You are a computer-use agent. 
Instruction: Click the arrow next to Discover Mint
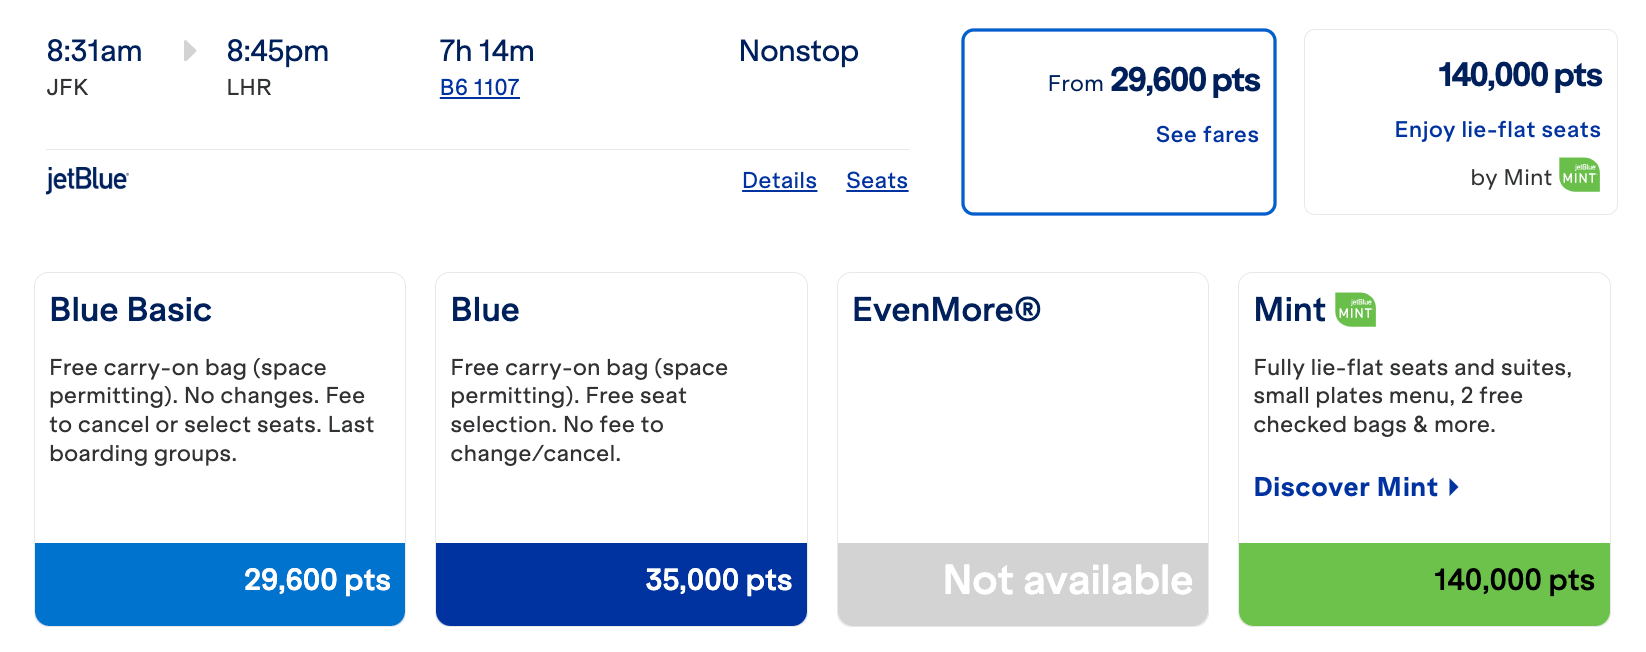(x=1454, y=487)
